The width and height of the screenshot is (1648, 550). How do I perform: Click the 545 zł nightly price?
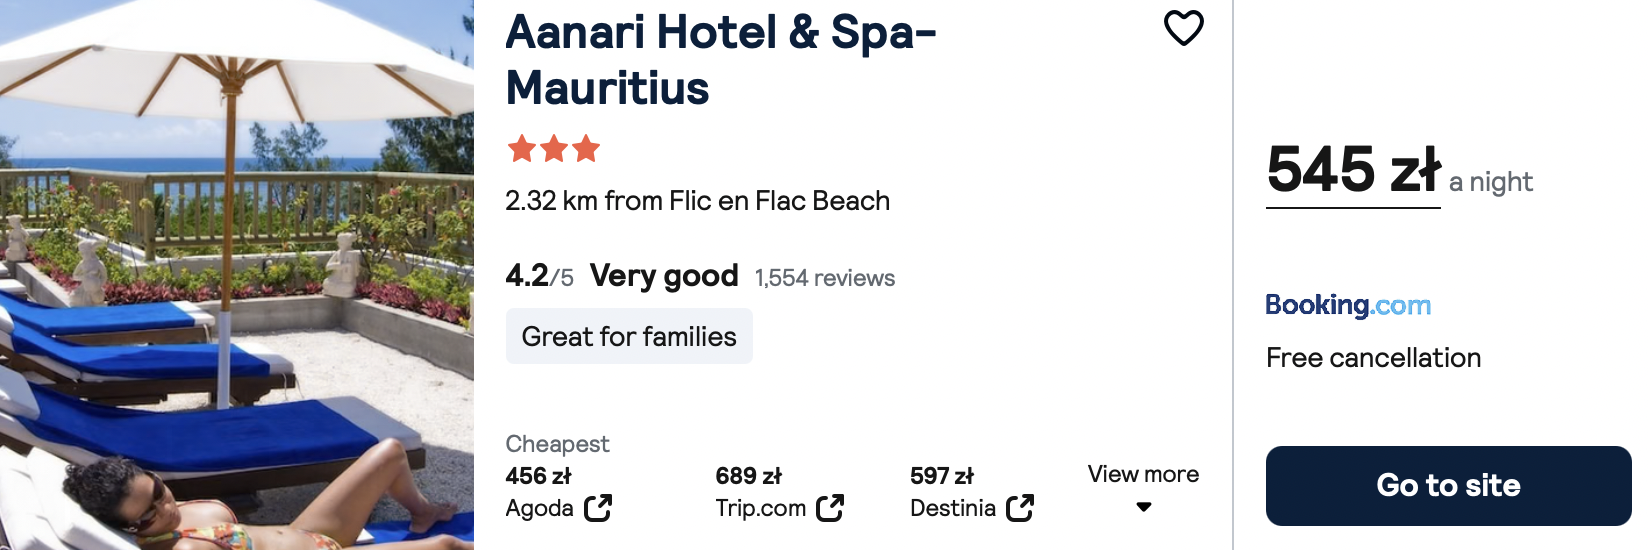1353,170
